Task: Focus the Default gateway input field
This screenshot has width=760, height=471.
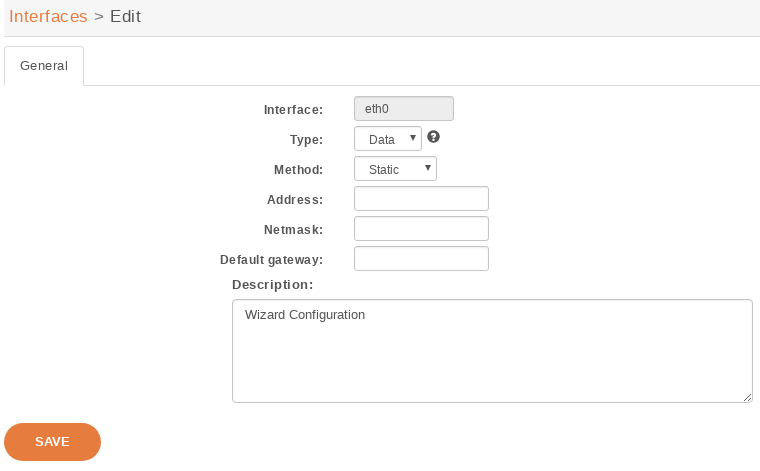Action: (421, 259)
